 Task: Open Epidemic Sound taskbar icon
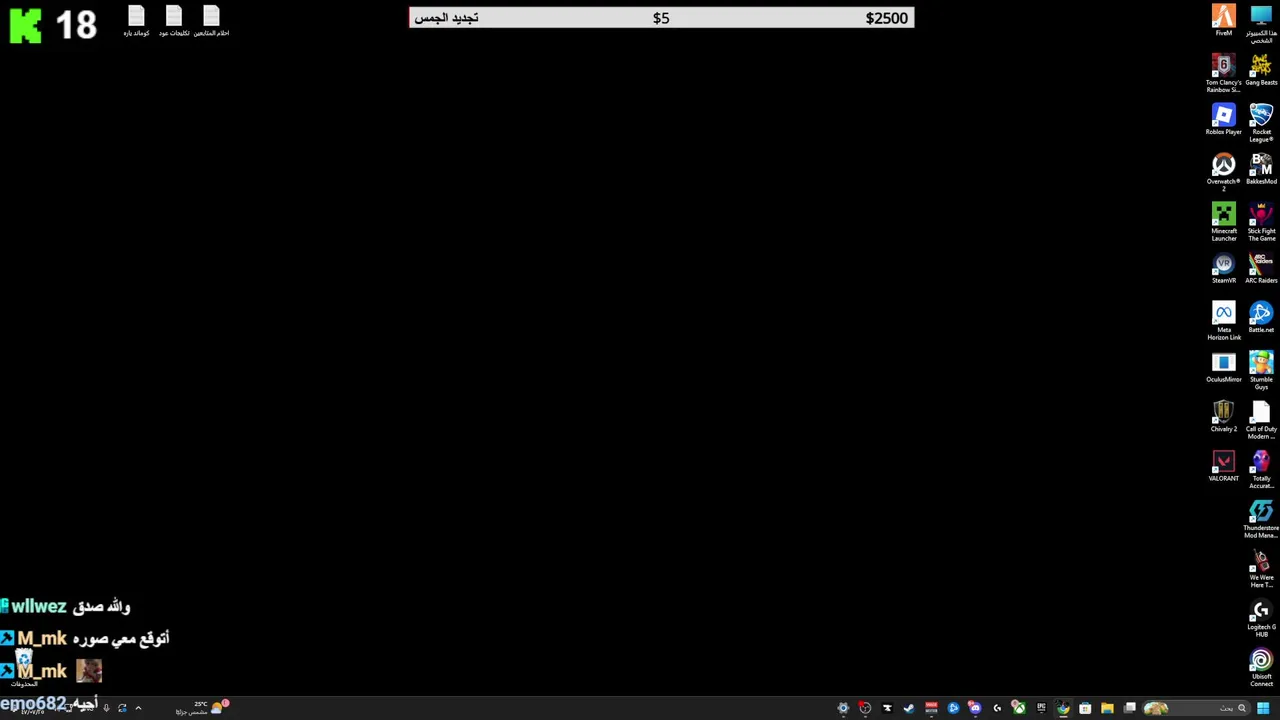point(887,708)
